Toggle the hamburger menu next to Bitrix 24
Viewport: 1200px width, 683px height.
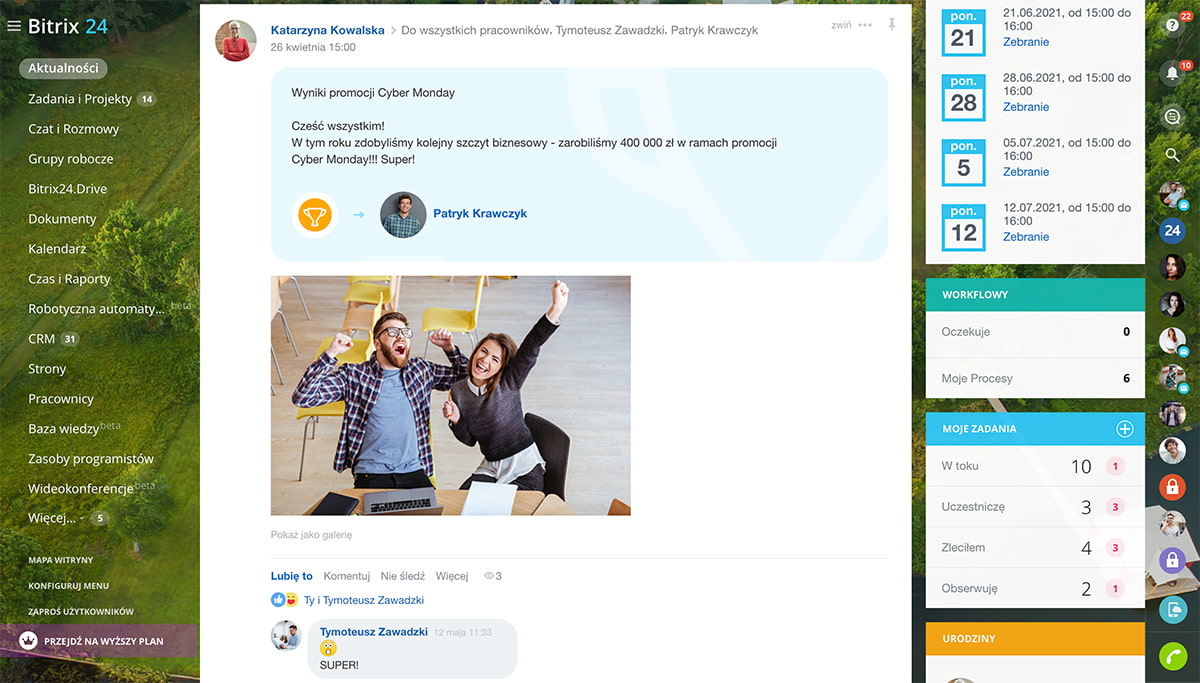click(x=14, y=26)
